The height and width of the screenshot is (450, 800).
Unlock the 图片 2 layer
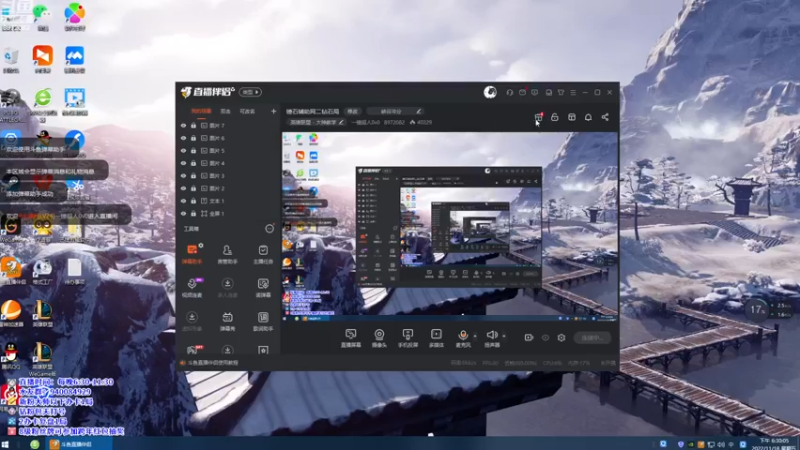[193, 188]
